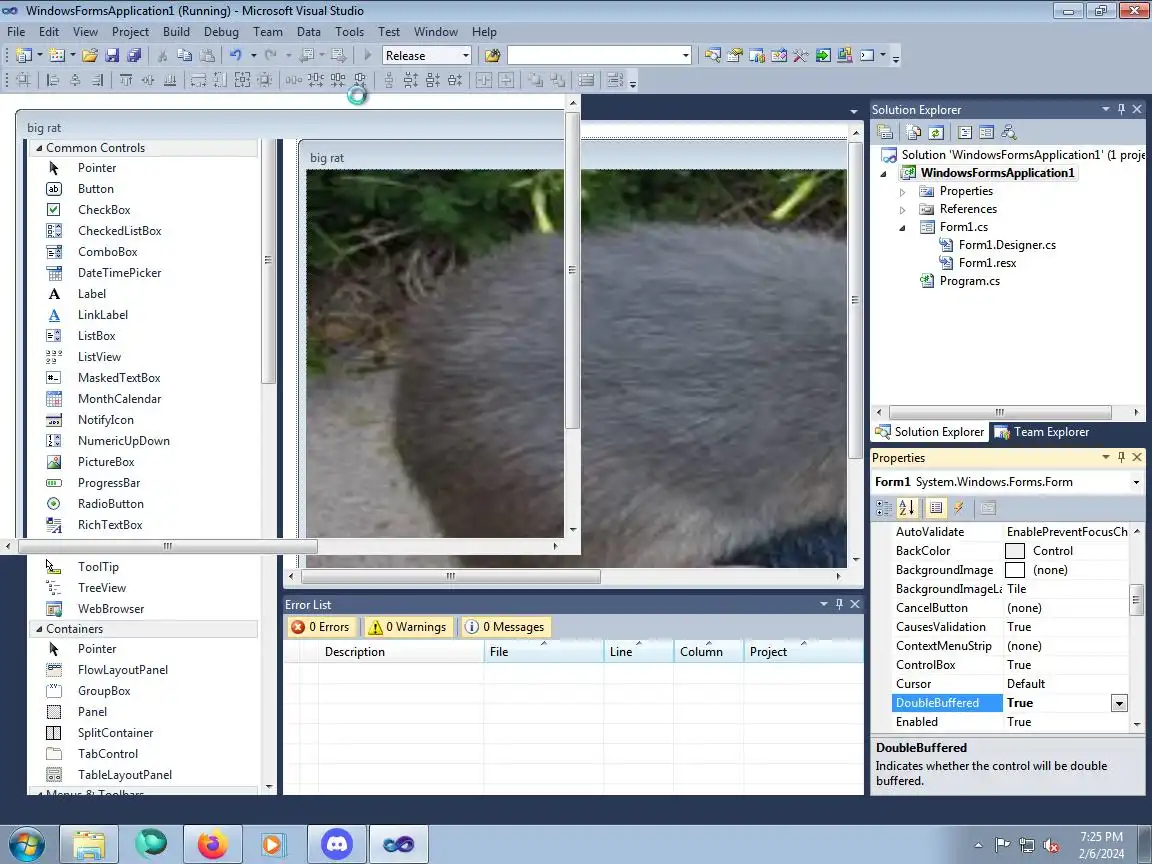The height and width of the screenshot is (864, 1152).
Task: Choose the CheckBox control in Toolbox
Action: pyautogui.click(x=104, y=209)
